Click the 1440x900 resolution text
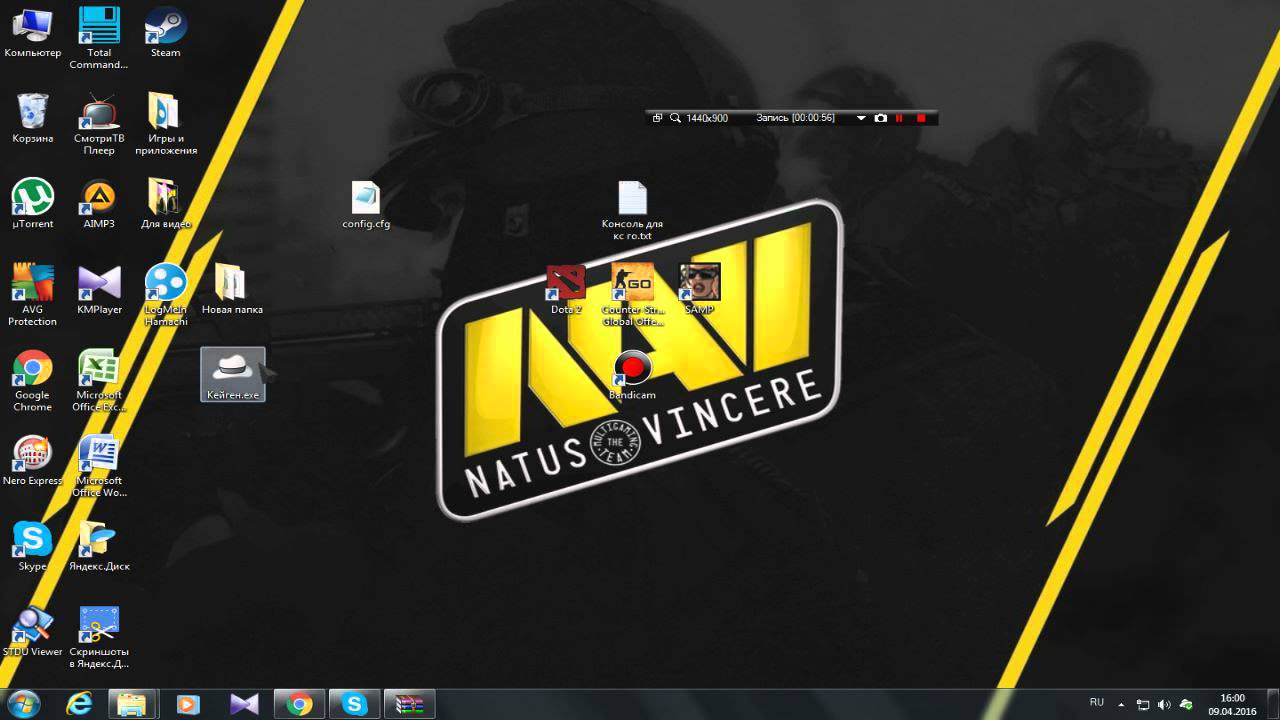Image resolution: width=1280 pixels, height=720 pixels. pos(707,118)
